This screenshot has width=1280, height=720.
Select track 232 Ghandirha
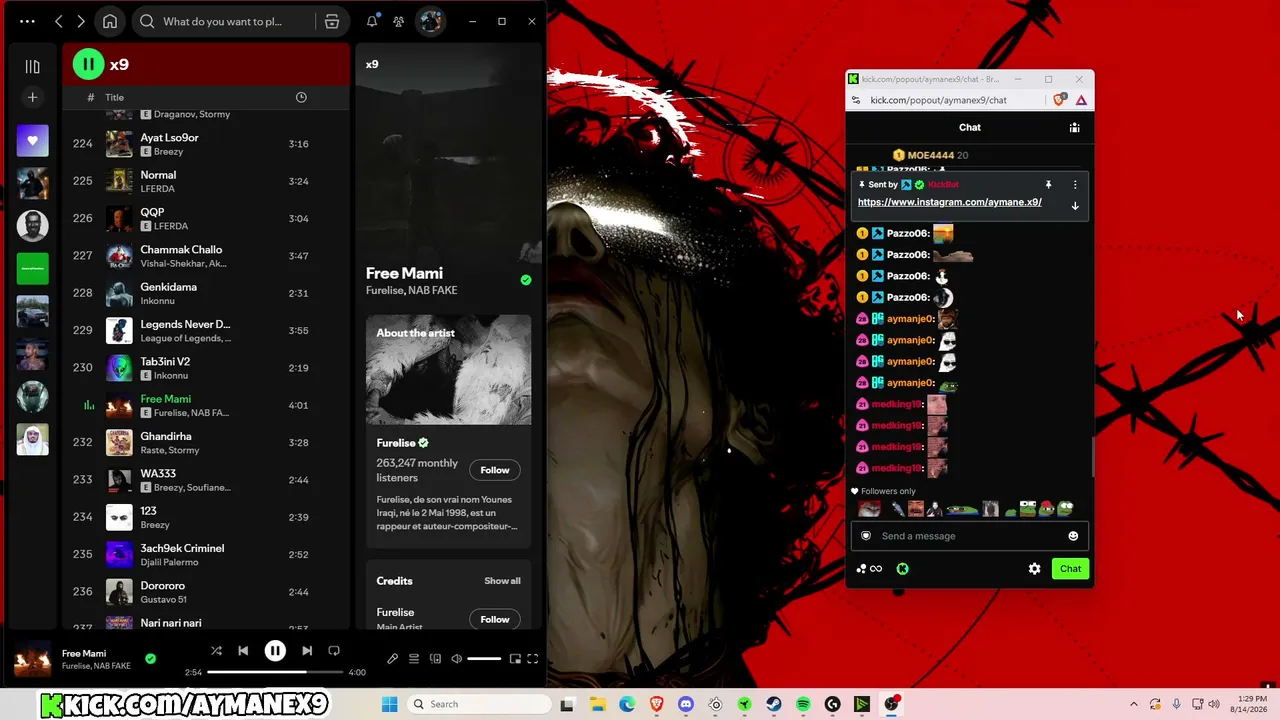point(205,443)
